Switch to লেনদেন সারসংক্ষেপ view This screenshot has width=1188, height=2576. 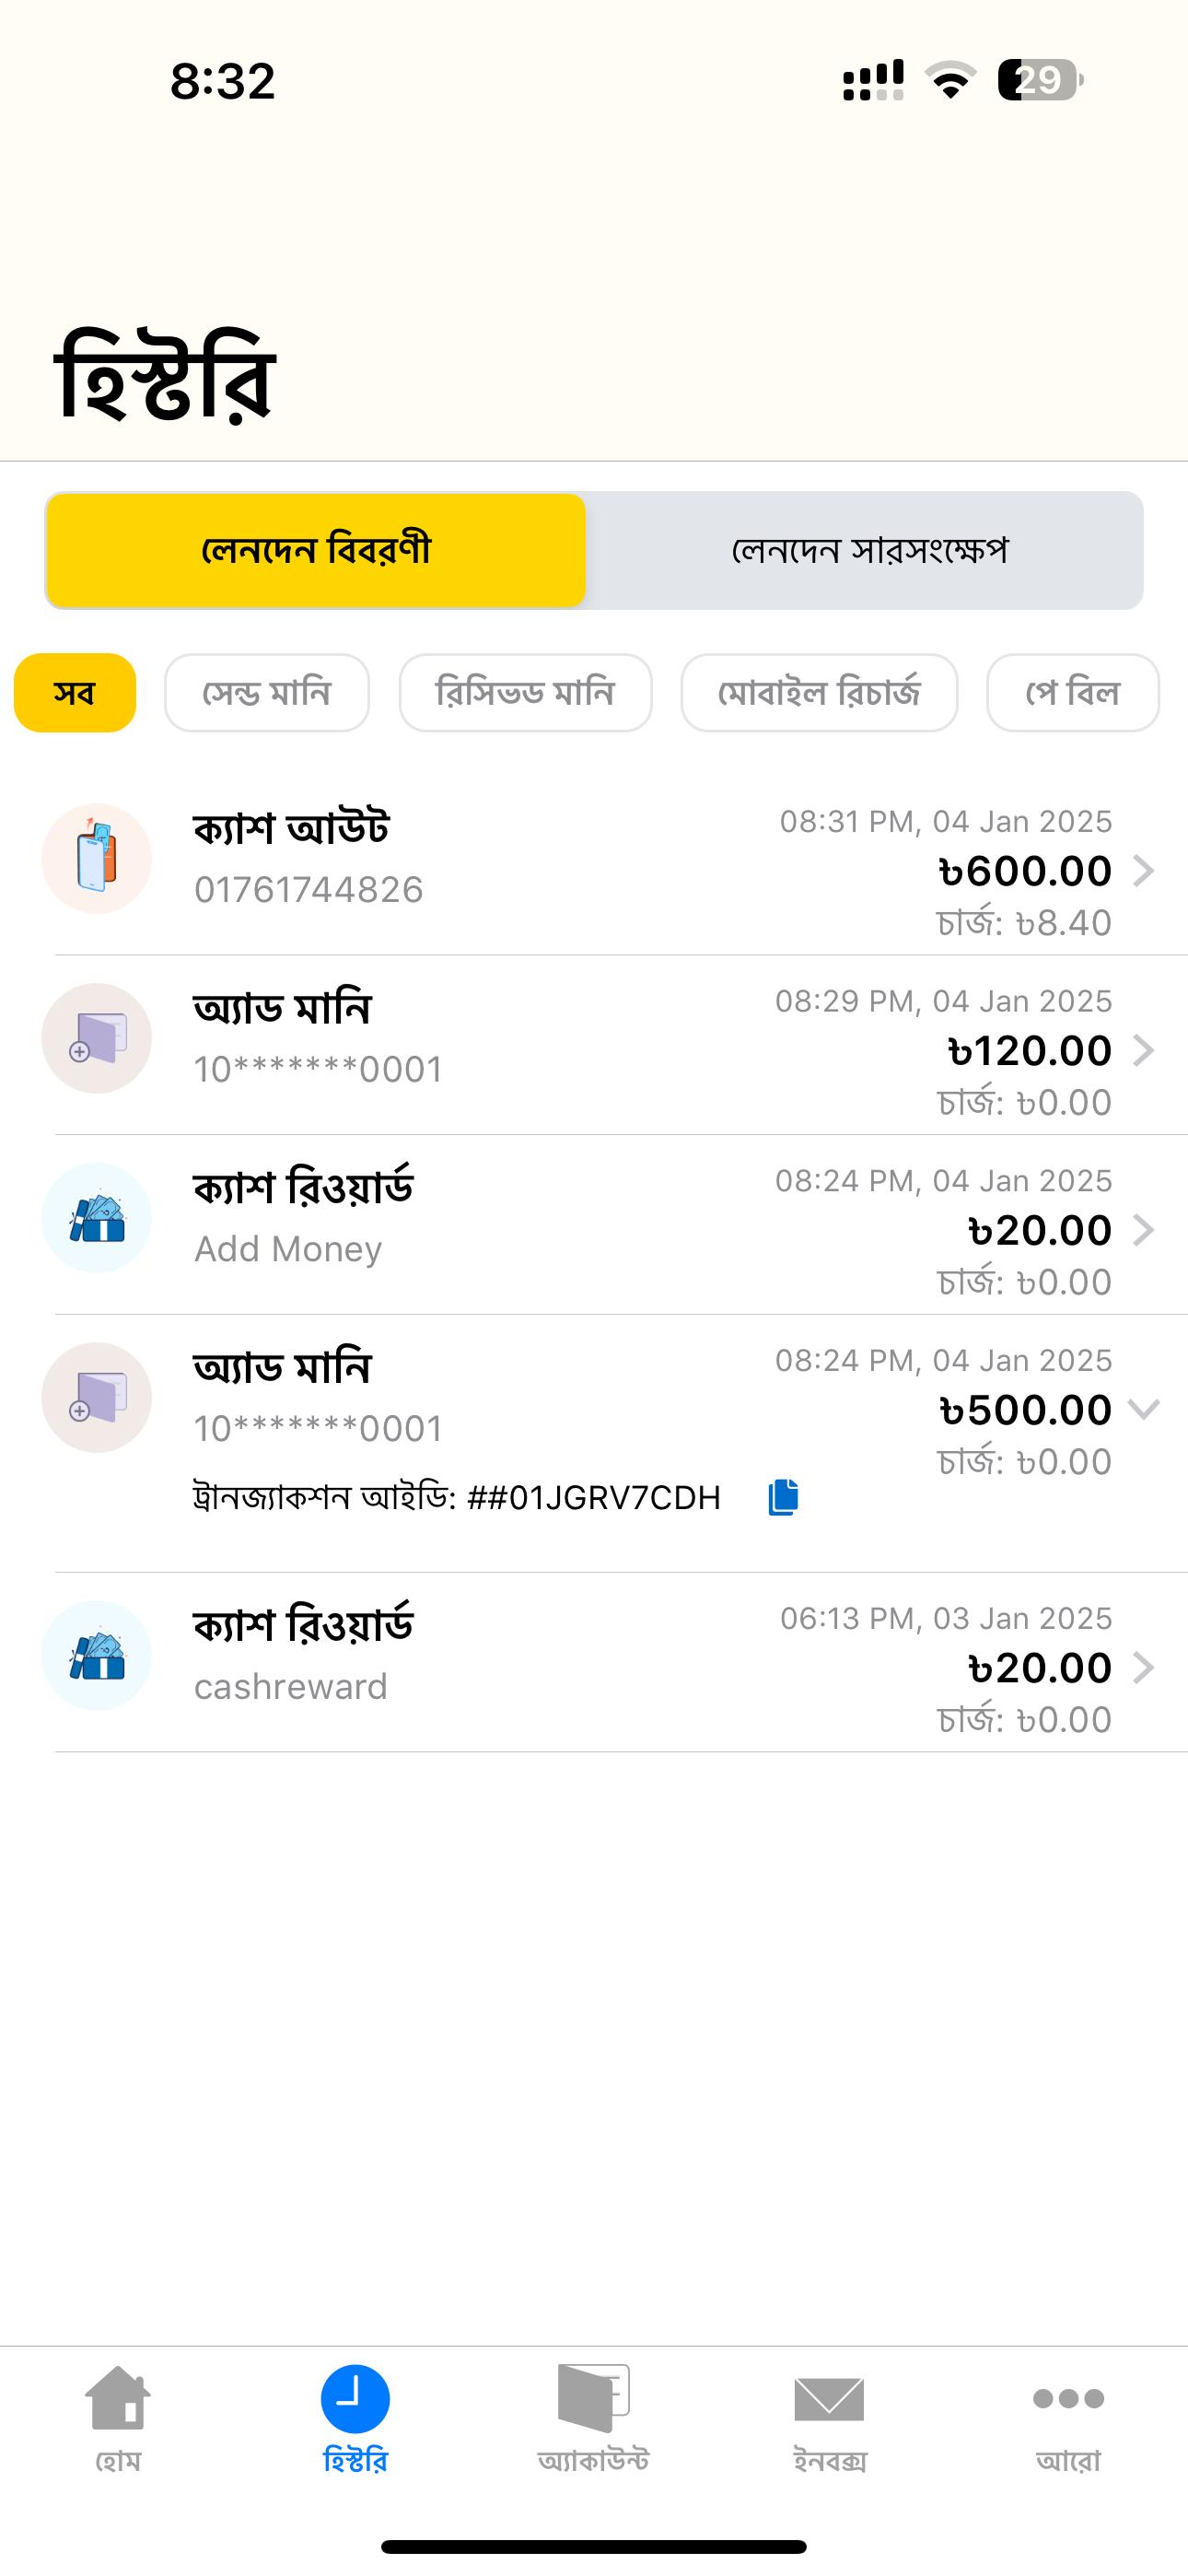point(868,550)
